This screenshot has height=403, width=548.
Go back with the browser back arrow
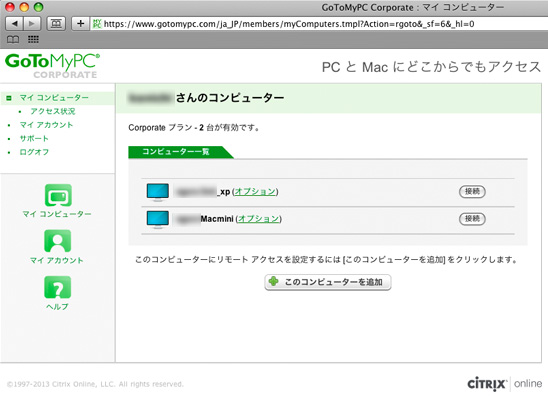(x=15, y=23)
